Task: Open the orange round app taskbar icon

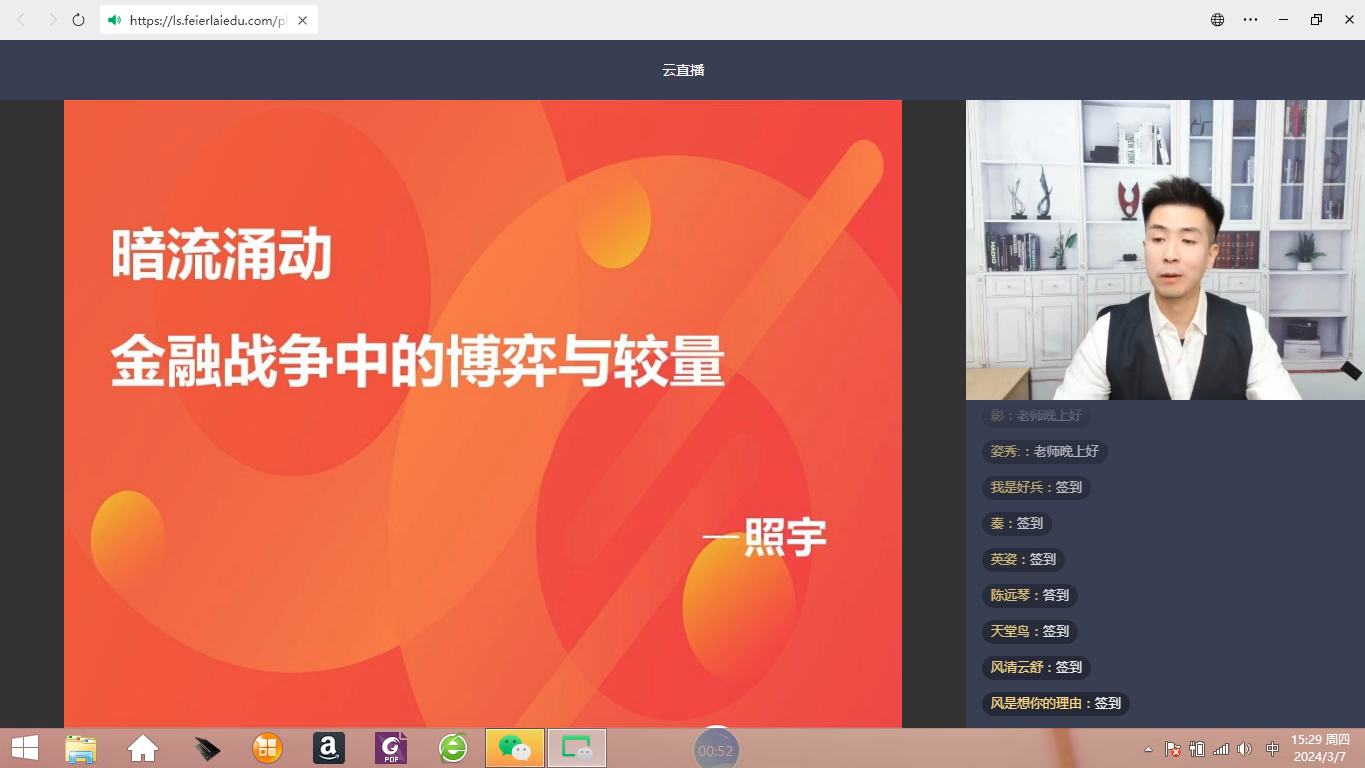Action: pos(267,748)
